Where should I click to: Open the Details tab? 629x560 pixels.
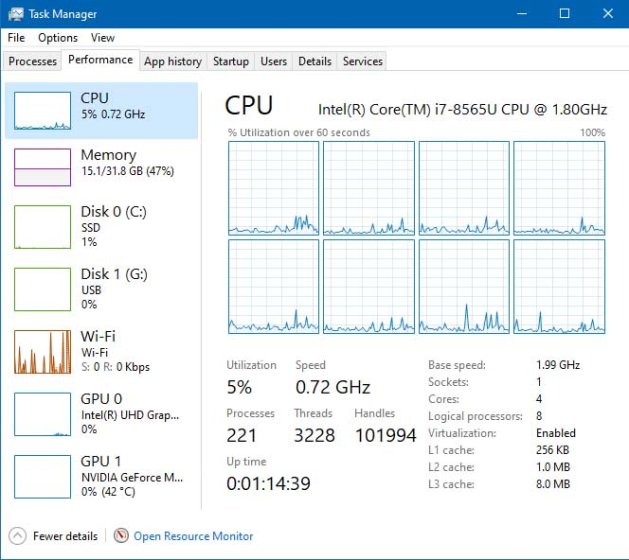click(x=314, y=61)
